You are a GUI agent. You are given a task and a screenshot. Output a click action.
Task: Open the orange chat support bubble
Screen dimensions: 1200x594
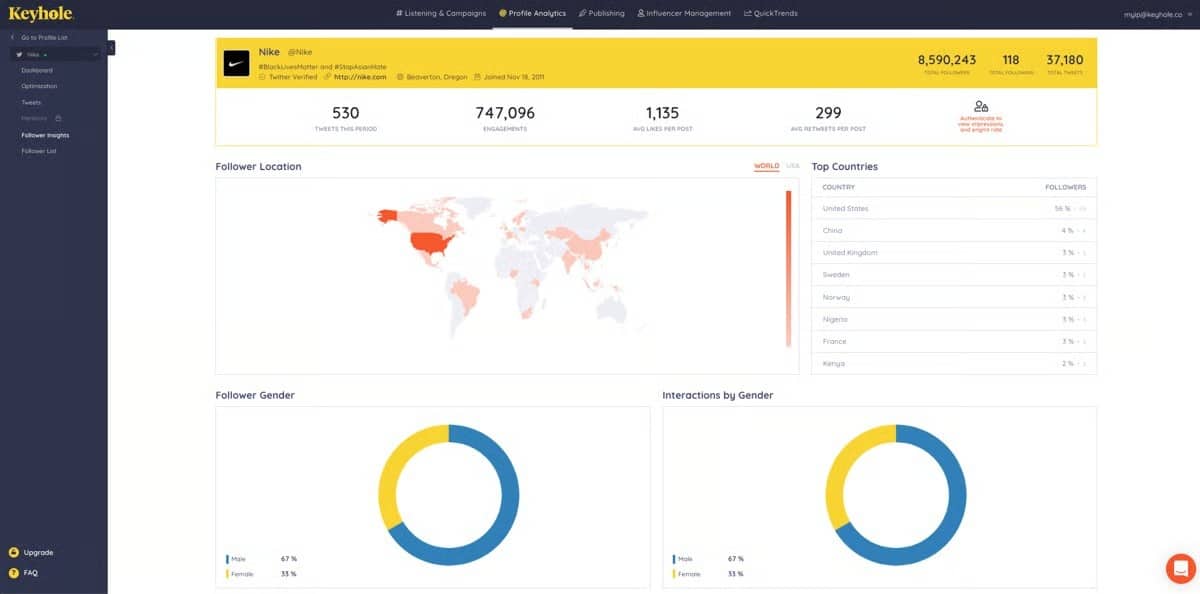1180,568
